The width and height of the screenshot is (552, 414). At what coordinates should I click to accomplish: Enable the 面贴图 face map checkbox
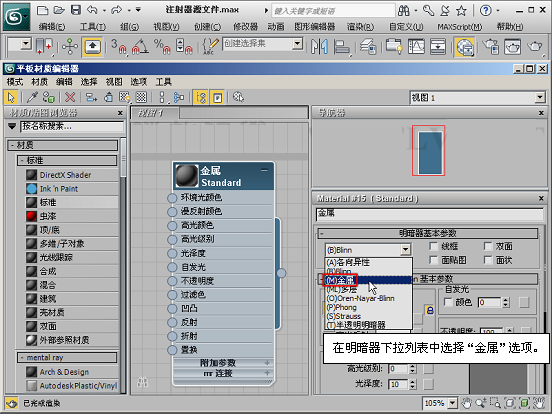(434, 260)
